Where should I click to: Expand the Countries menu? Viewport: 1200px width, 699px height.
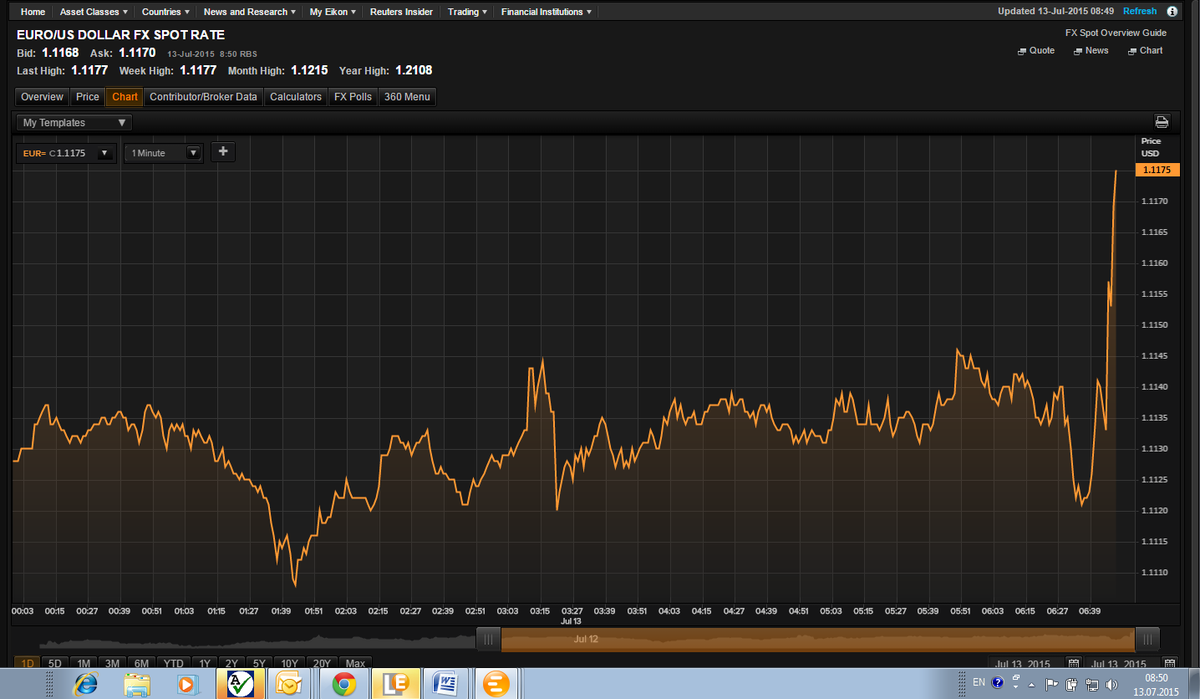click(166, 12)
